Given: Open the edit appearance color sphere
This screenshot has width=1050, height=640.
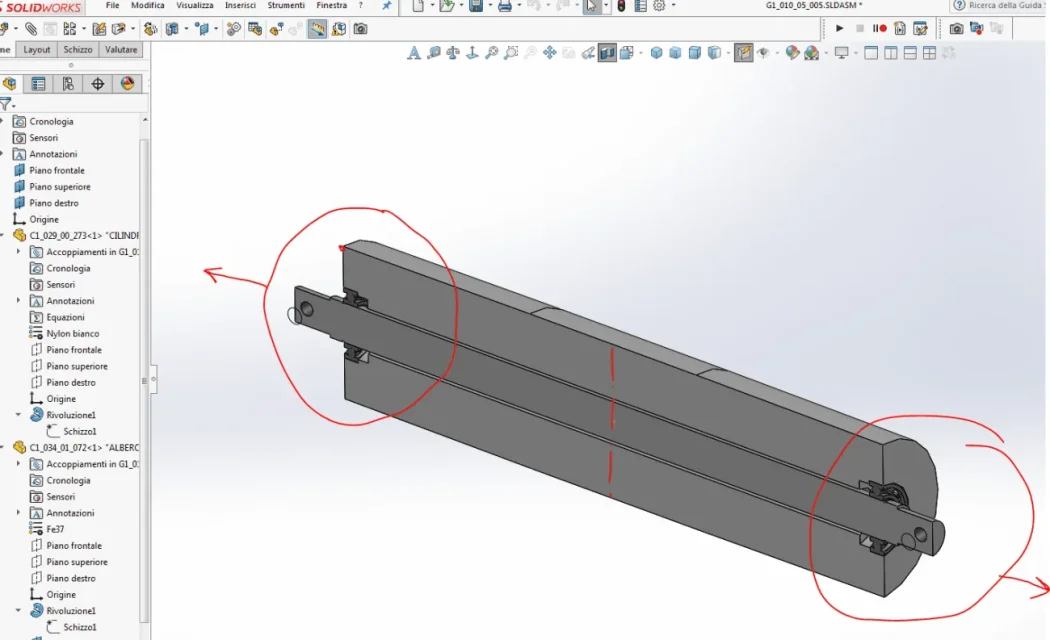Looking at the screenshot, I should (792, 53).
